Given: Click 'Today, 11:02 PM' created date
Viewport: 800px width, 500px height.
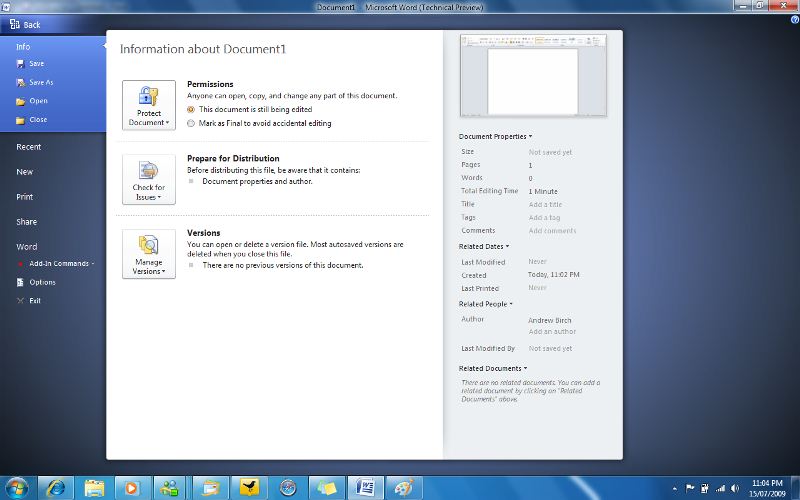Looking at the screenshot, I should (554, 274).
